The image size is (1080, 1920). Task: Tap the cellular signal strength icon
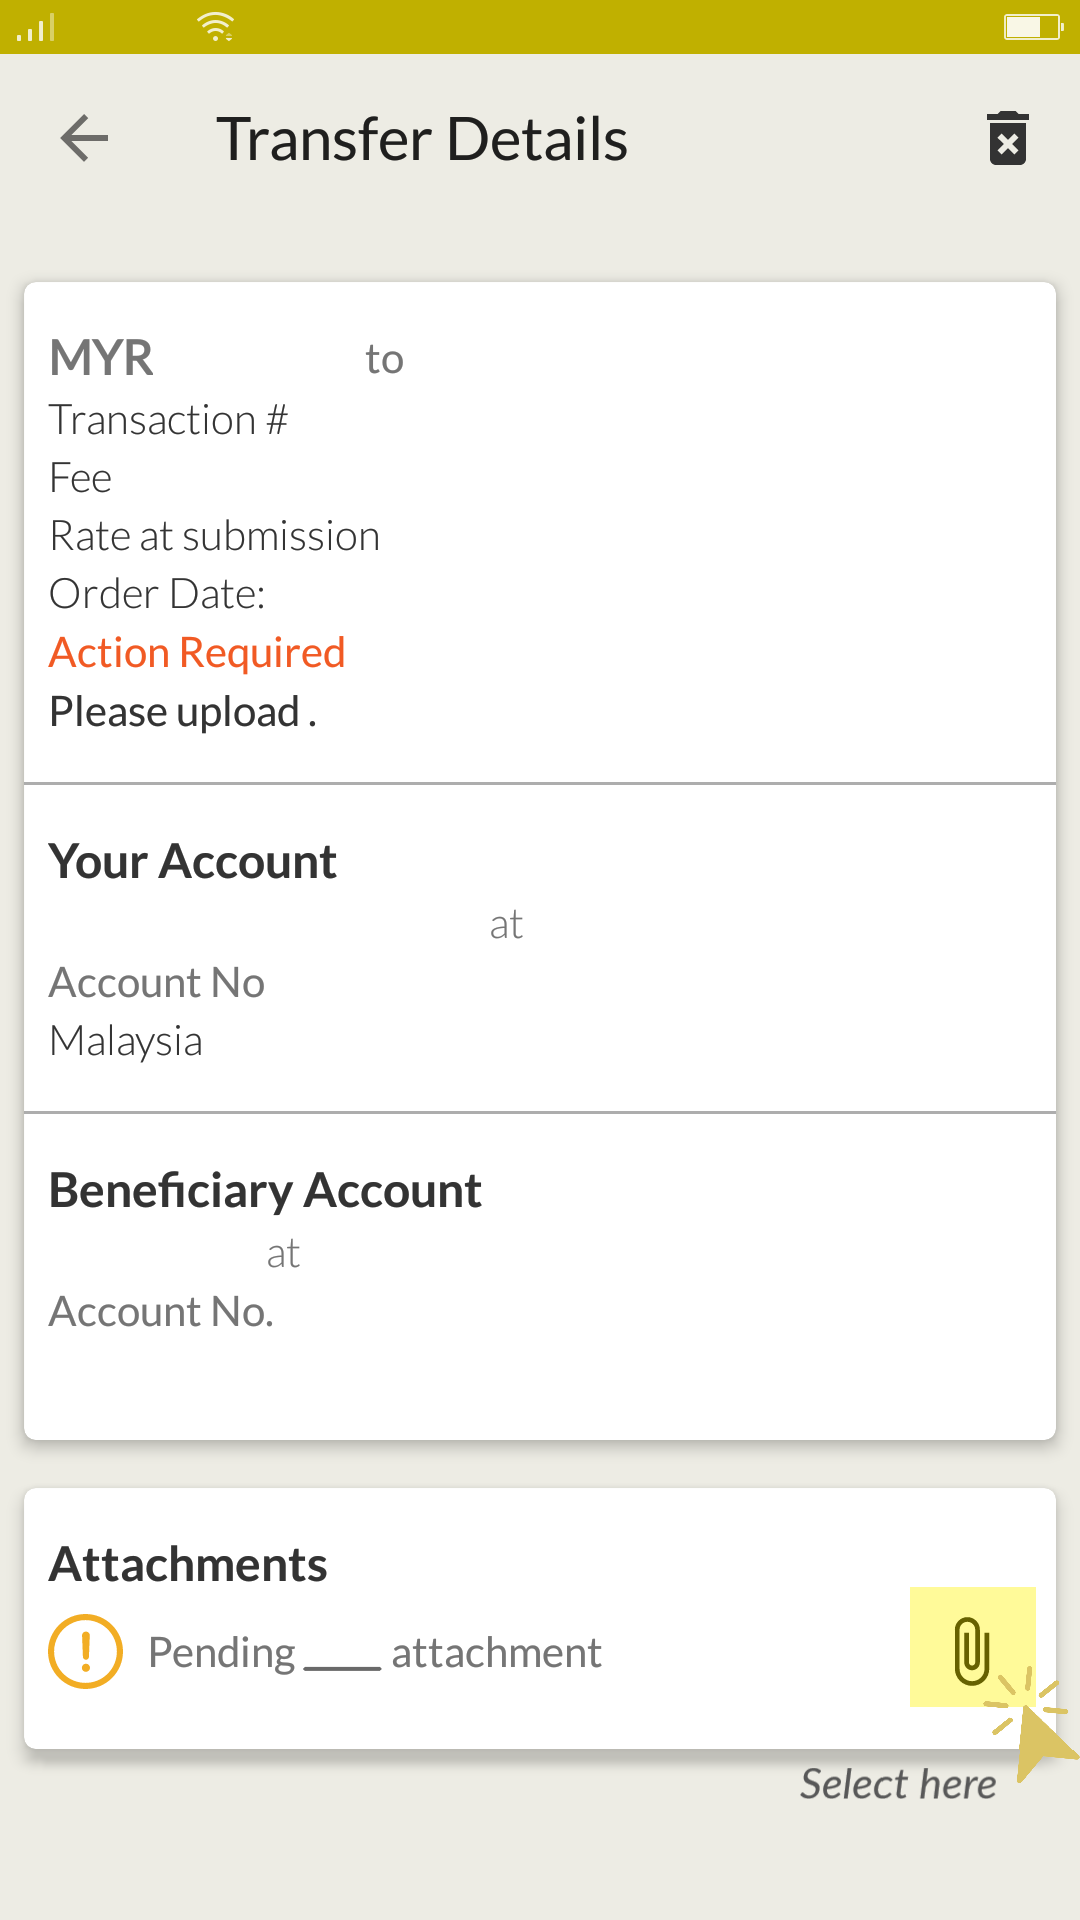(x=37, y=28)
